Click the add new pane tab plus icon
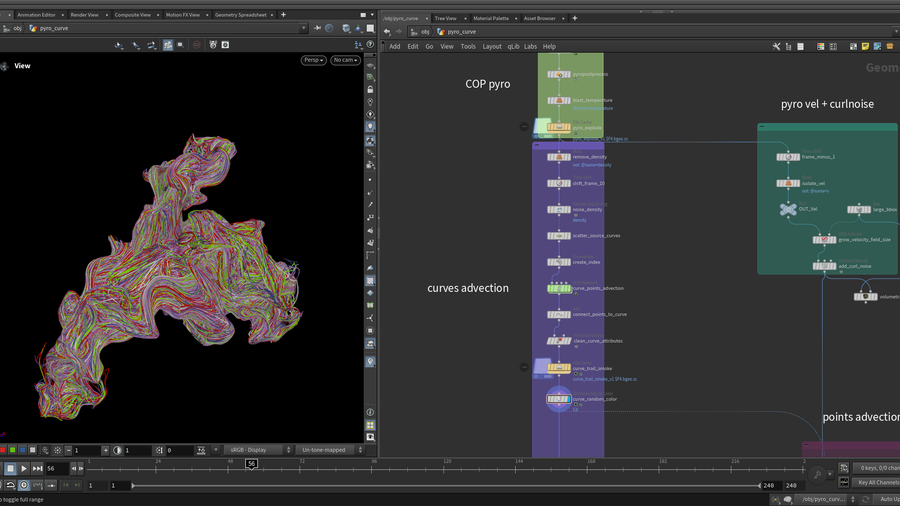This screenshot has width=900, height=506. (x=283, y=15)
